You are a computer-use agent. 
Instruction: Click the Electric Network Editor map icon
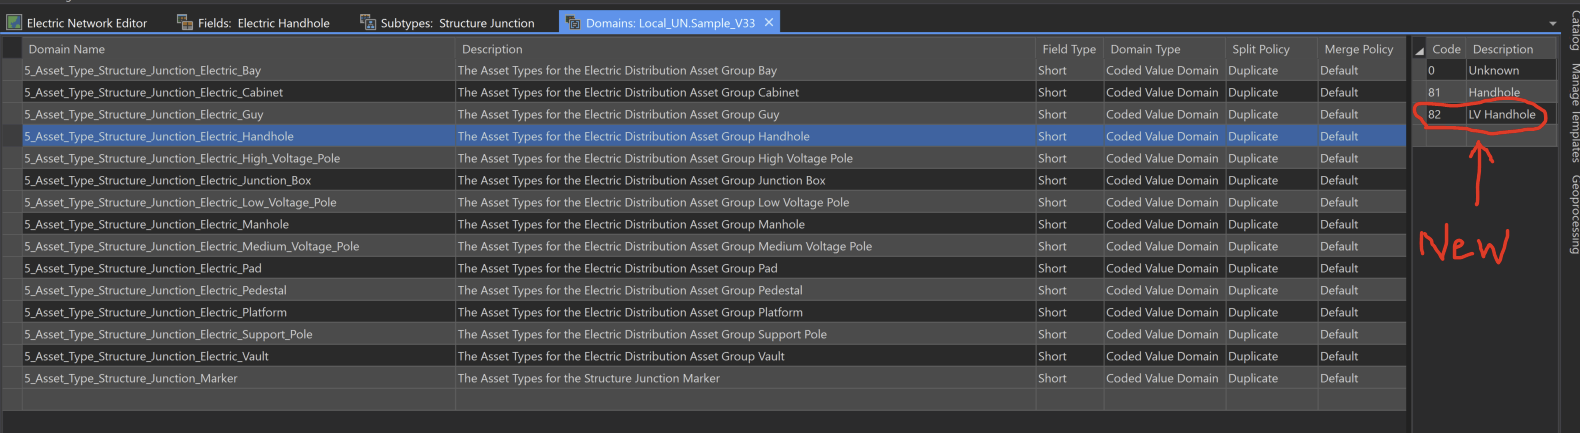15,22
